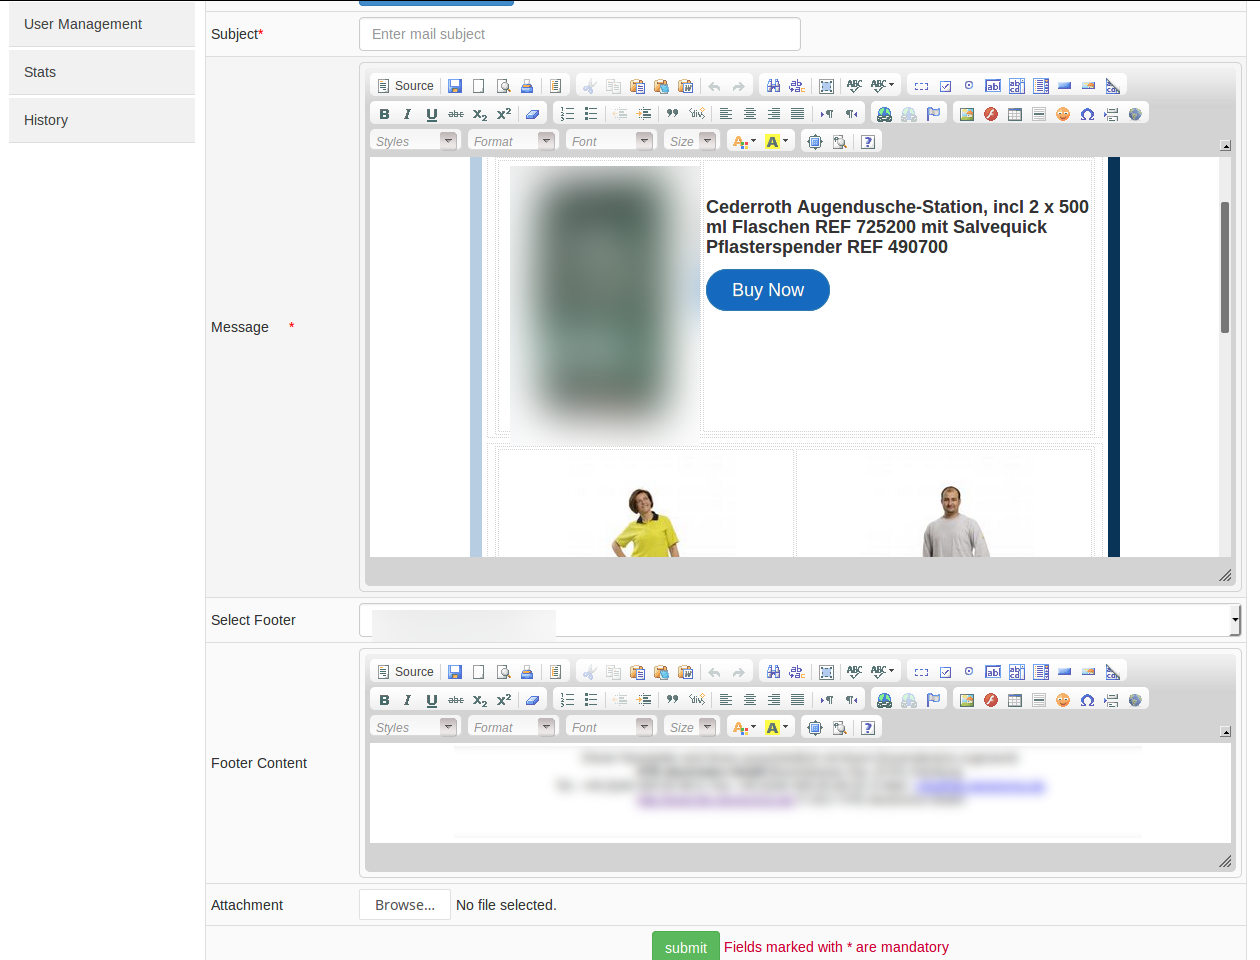Open the About (question mark) in Message editor
Viewport: 1260px width, 960px height.
868,142
